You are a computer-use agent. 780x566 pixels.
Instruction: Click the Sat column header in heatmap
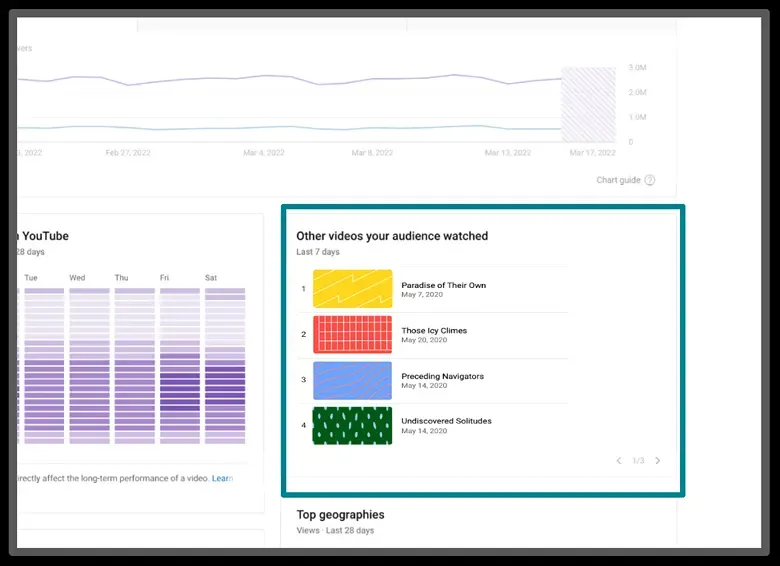(x=211, y=278)
